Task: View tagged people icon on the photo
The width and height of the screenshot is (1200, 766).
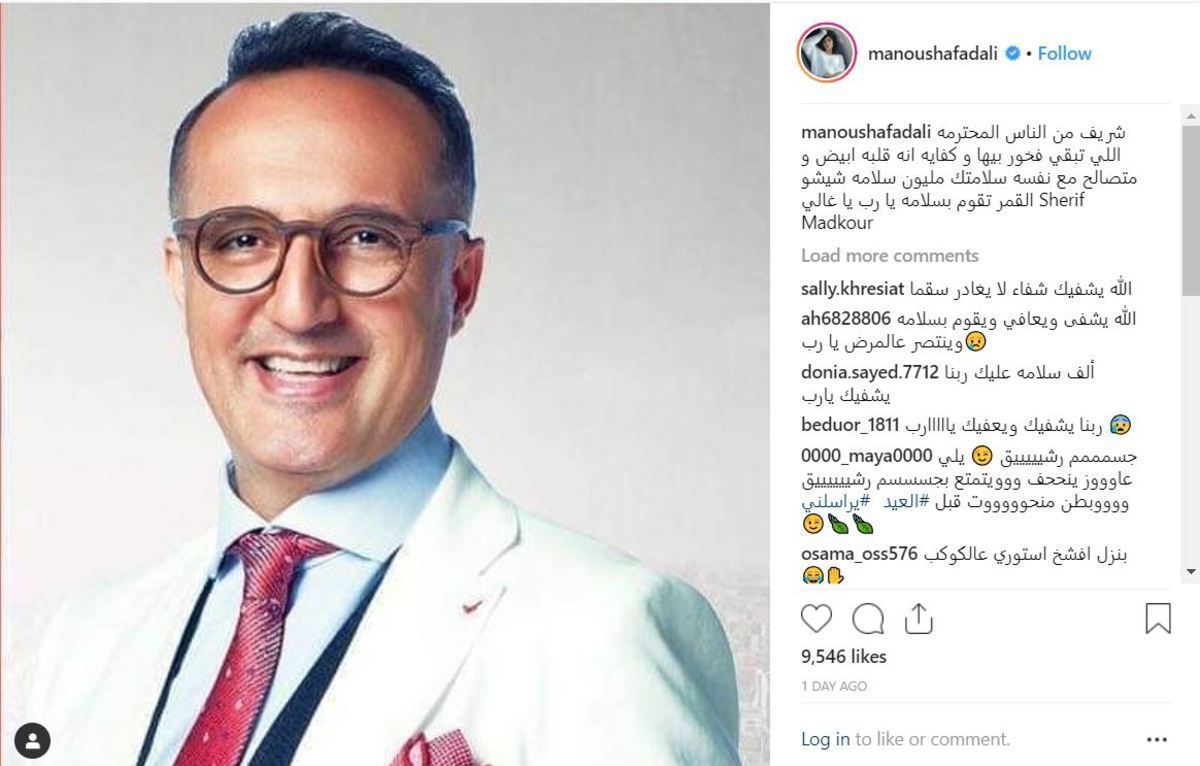Action: (33, 741)
